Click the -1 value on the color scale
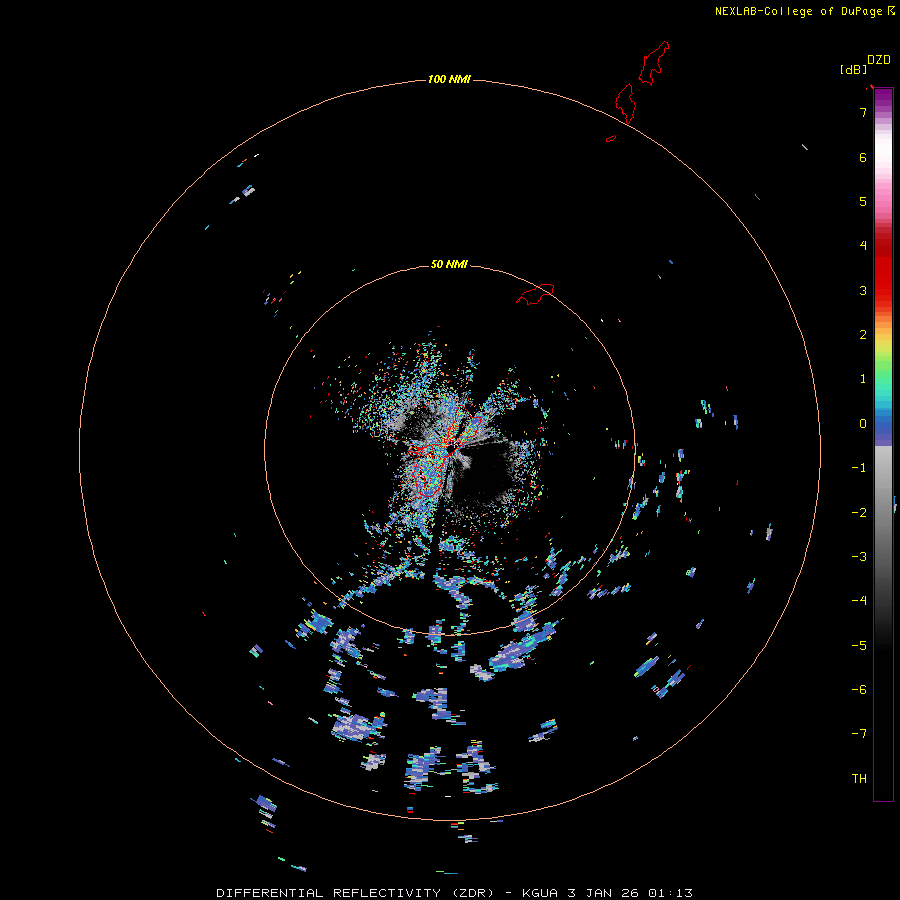This screenshot has width=900, height=900. pyautogui.click(x=859, y=468)
